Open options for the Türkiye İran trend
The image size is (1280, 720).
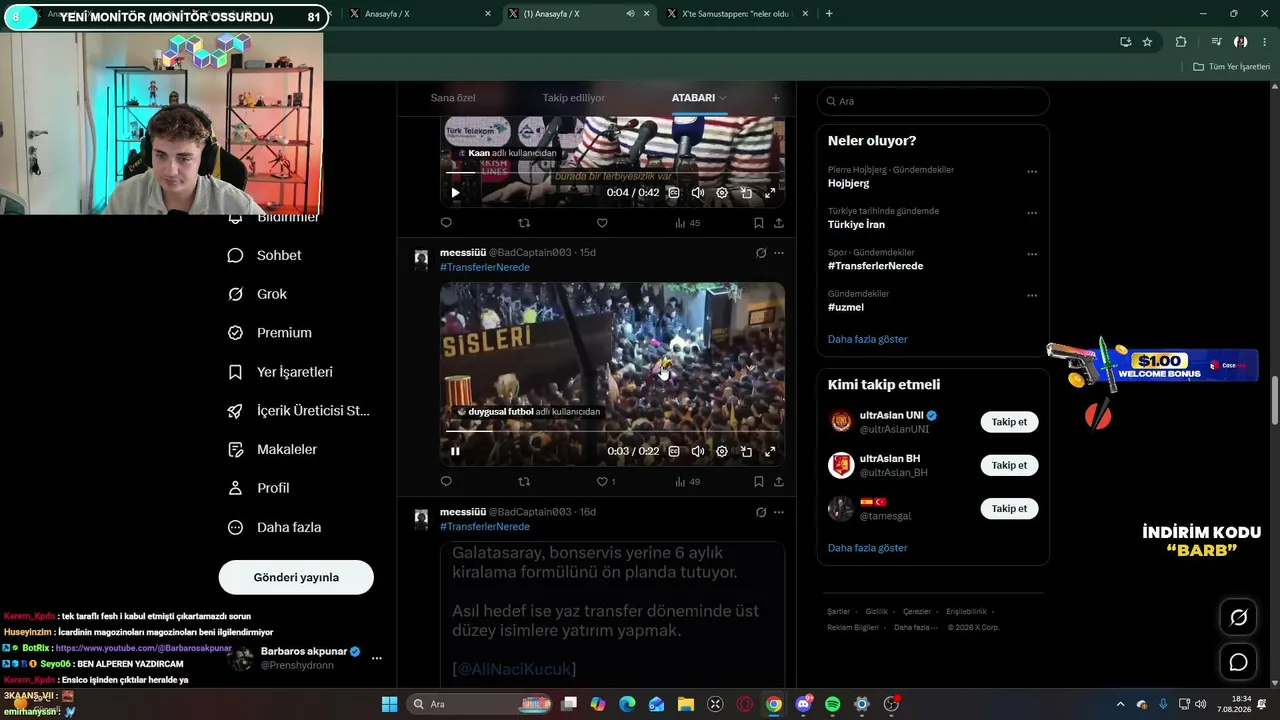1032,213
